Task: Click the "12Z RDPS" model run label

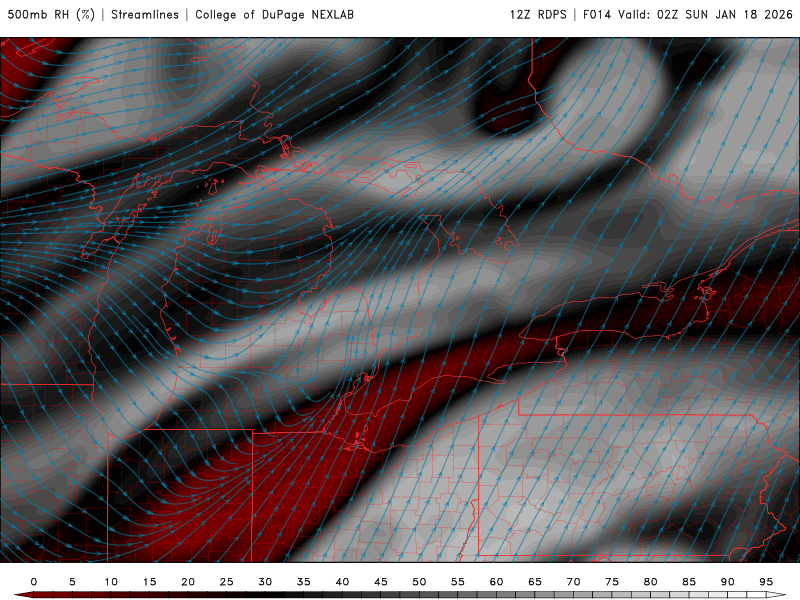Action: point(538,15)
